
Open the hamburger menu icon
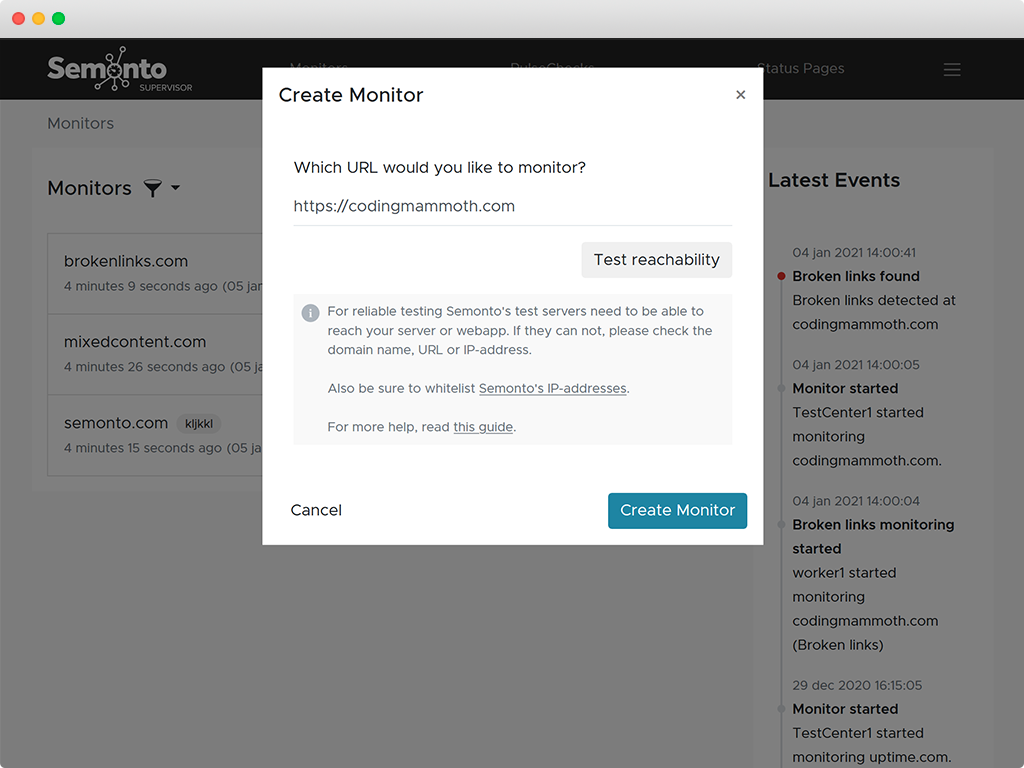(952, 69)
